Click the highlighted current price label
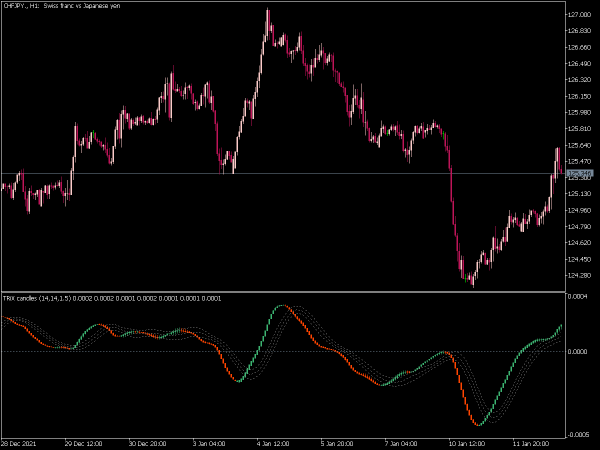The height and width of the screenshot is (450, 600). 580,174
